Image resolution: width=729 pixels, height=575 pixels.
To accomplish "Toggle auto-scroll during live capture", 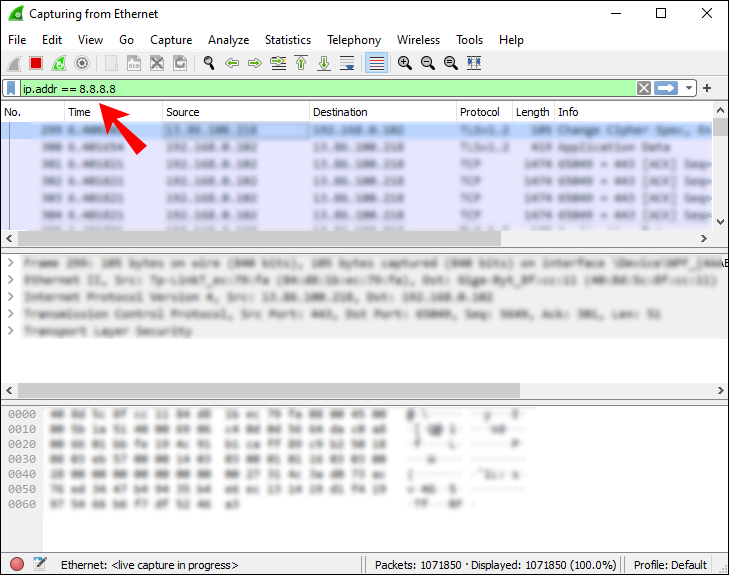I will tap(347, 63).
